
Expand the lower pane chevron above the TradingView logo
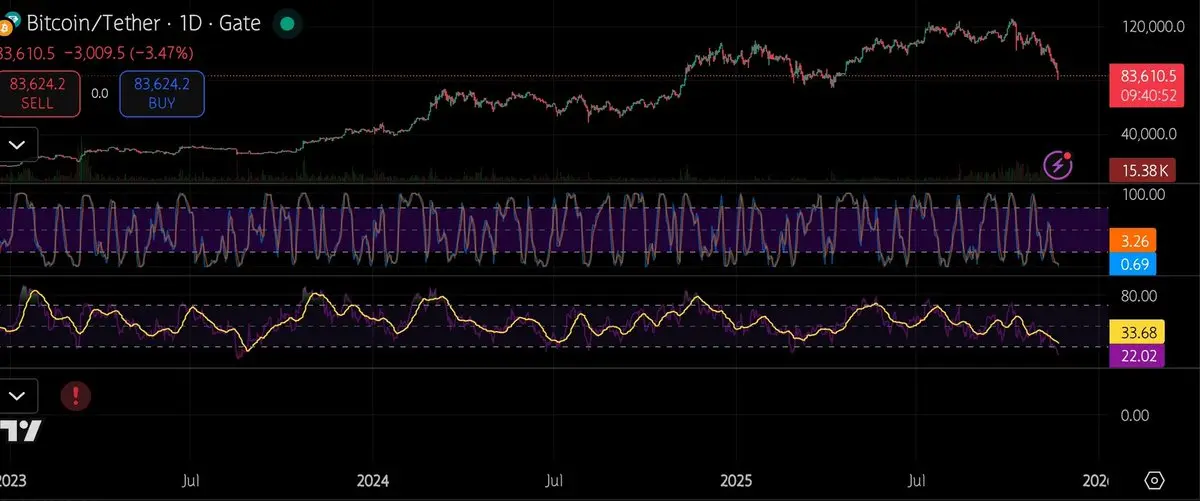click(x=17, y=396)
